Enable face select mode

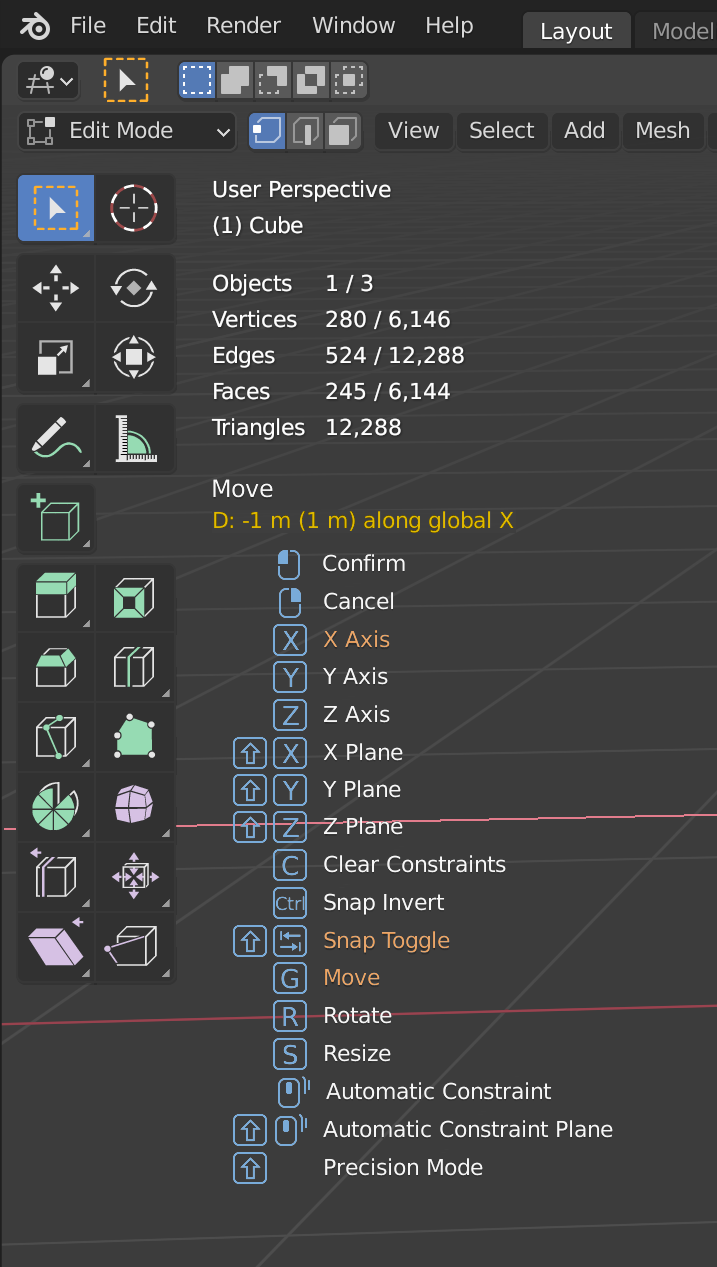pos(343,131)
